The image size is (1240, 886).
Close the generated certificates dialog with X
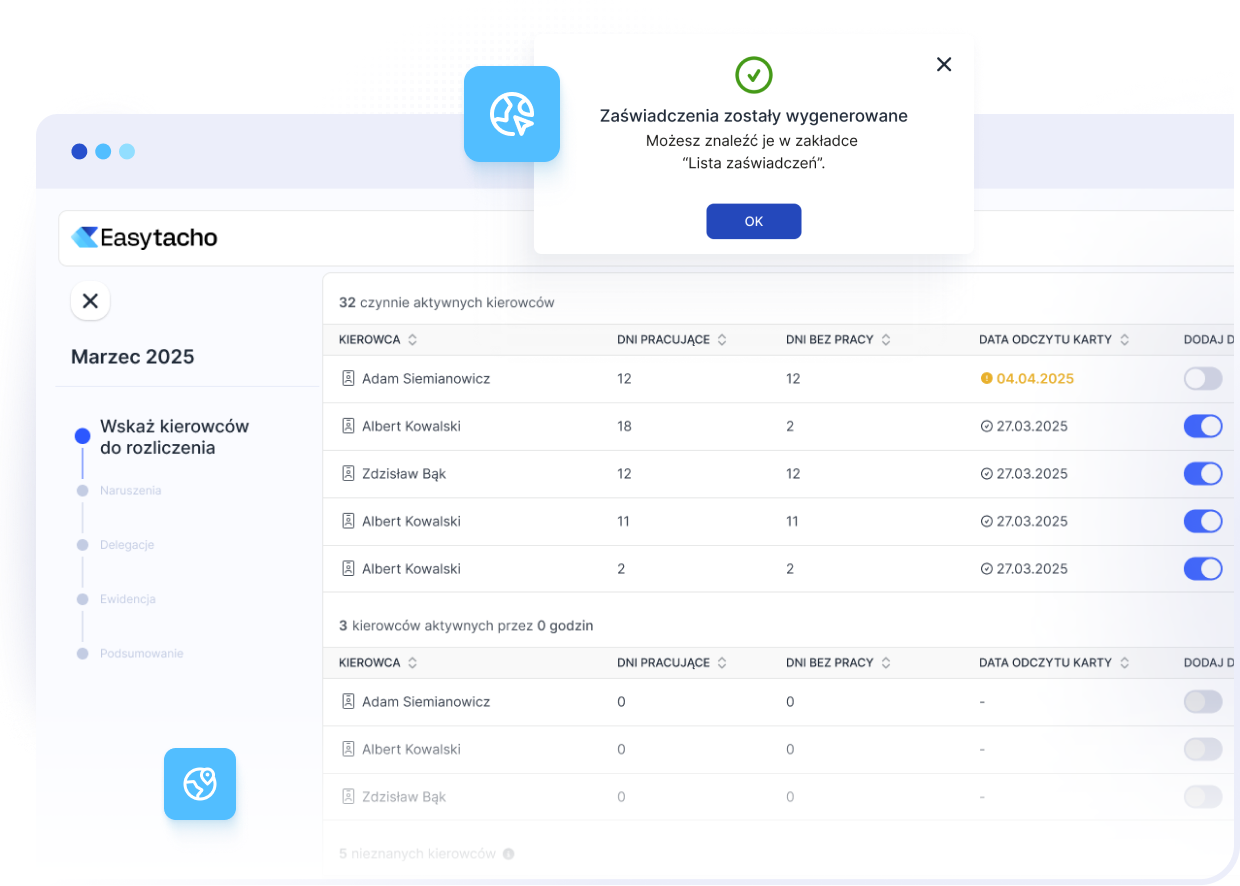pyautogui.click(x=944, y=64)
